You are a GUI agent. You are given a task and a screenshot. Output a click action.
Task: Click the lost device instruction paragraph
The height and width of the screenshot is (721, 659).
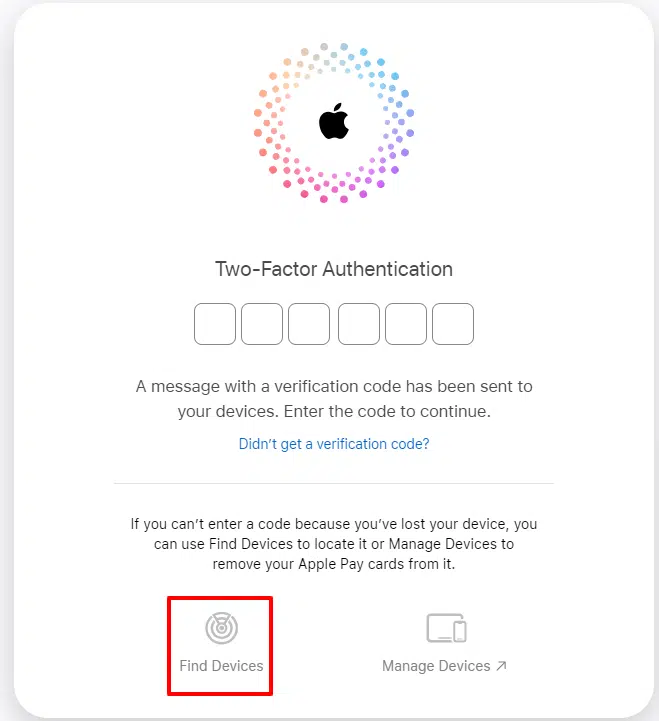point(334,544)
